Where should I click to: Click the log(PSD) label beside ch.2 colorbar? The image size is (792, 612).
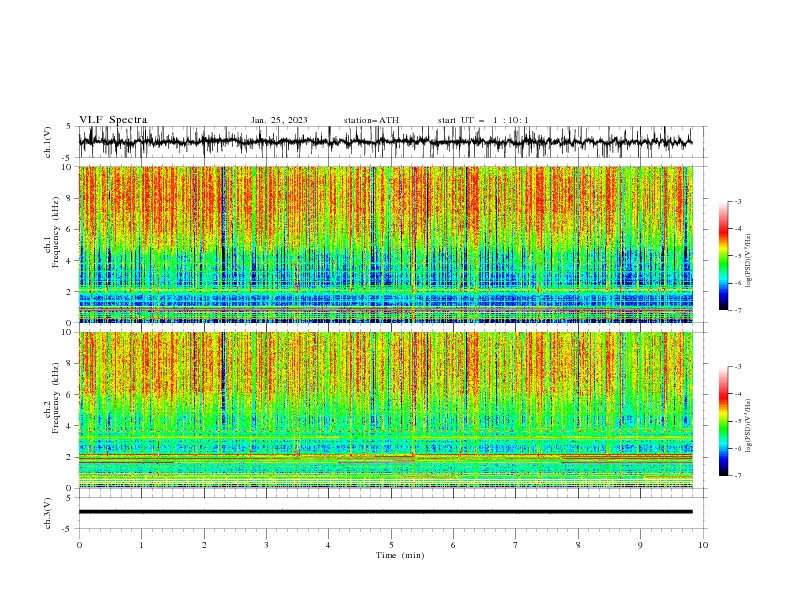pyautogui.click(x=748, y=426)
